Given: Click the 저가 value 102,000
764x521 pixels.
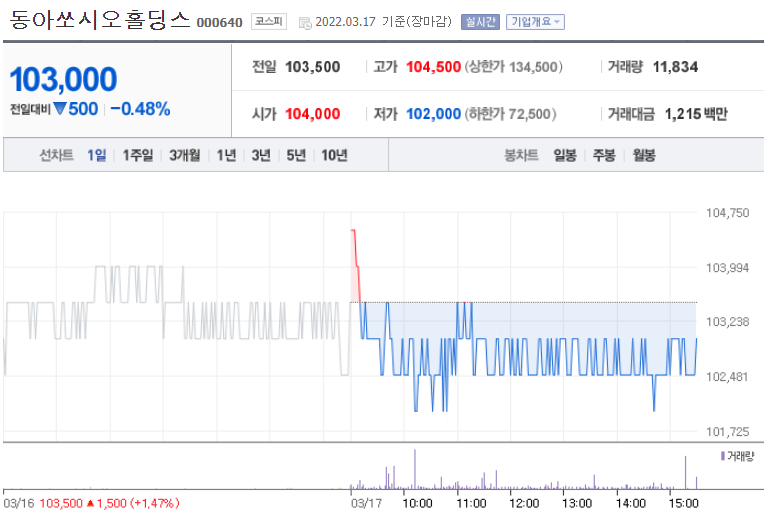Looking at the screenshot, I should pos(433,114).
